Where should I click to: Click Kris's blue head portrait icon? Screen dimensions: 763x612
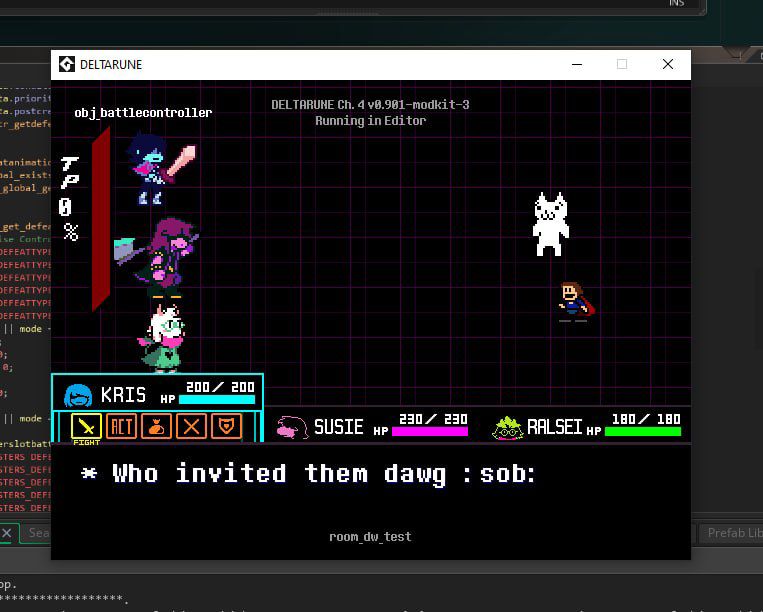pyautogui.click(x=78, y=396)
